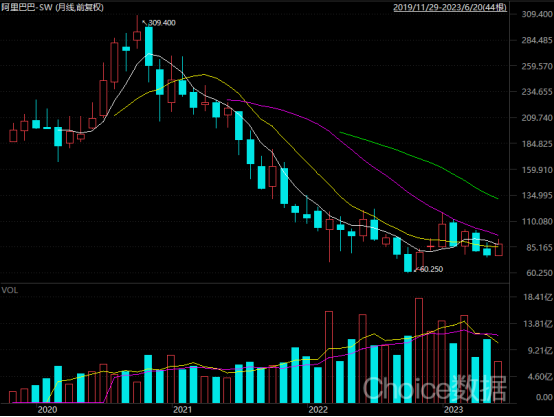Click the 13.81亿 volume axis value
Viewport: 554px width, 417px height.
[x=538, y=324]
